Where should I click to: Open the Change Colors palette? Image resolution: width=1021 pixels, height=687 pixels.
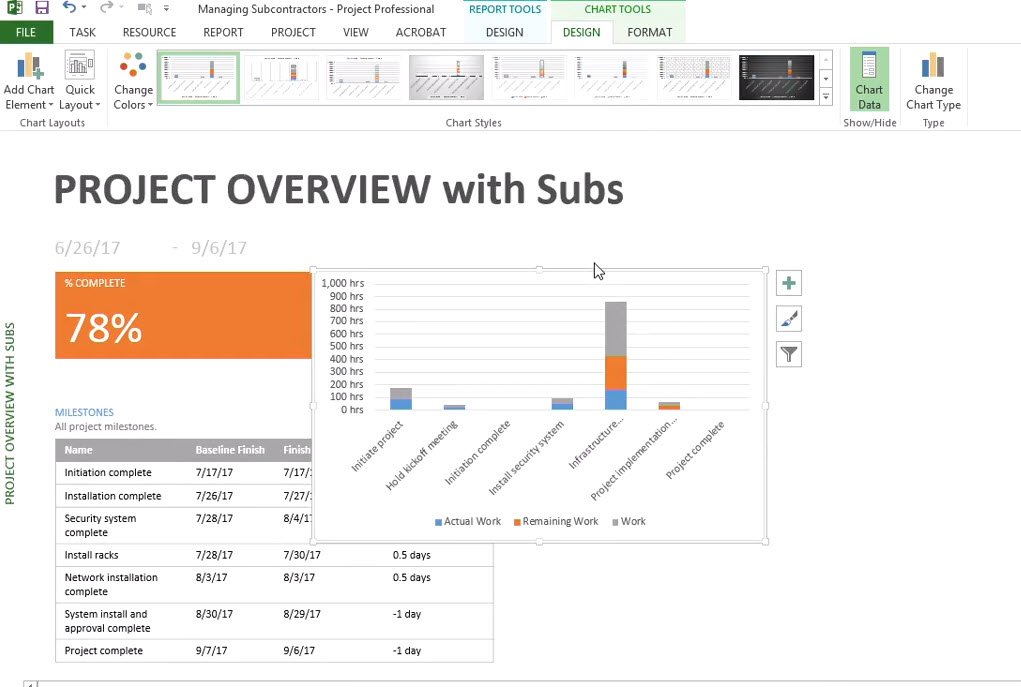[x=133, y=82]
